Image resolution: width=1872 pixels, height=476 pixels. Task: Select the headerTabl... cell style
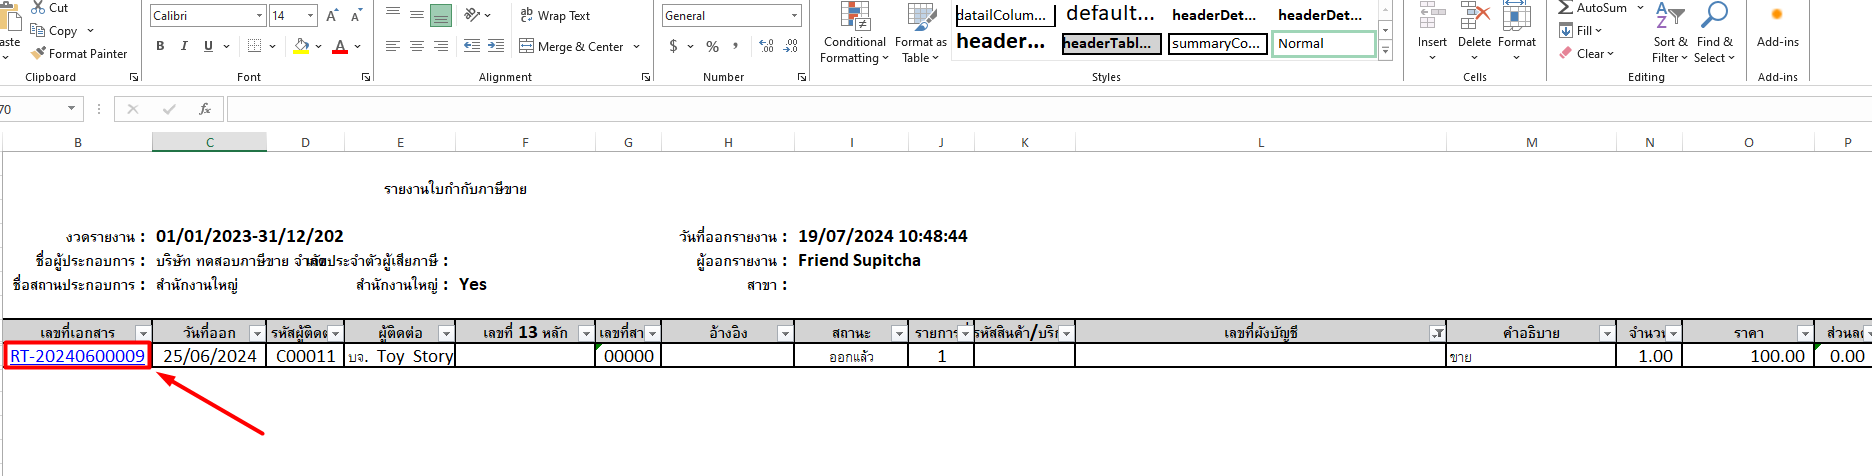tap(1111, 43)
